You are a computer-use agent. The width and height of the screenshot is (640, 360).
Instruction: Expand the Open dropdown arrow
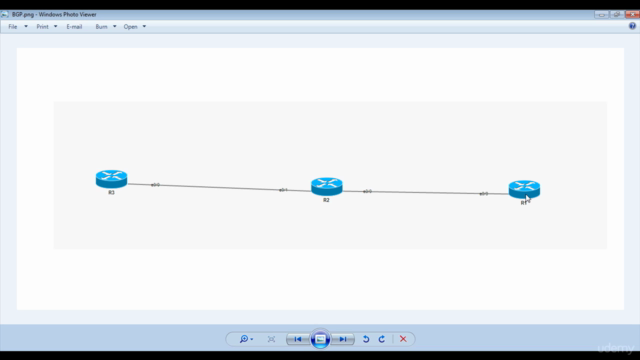click(x=144, y=27)
